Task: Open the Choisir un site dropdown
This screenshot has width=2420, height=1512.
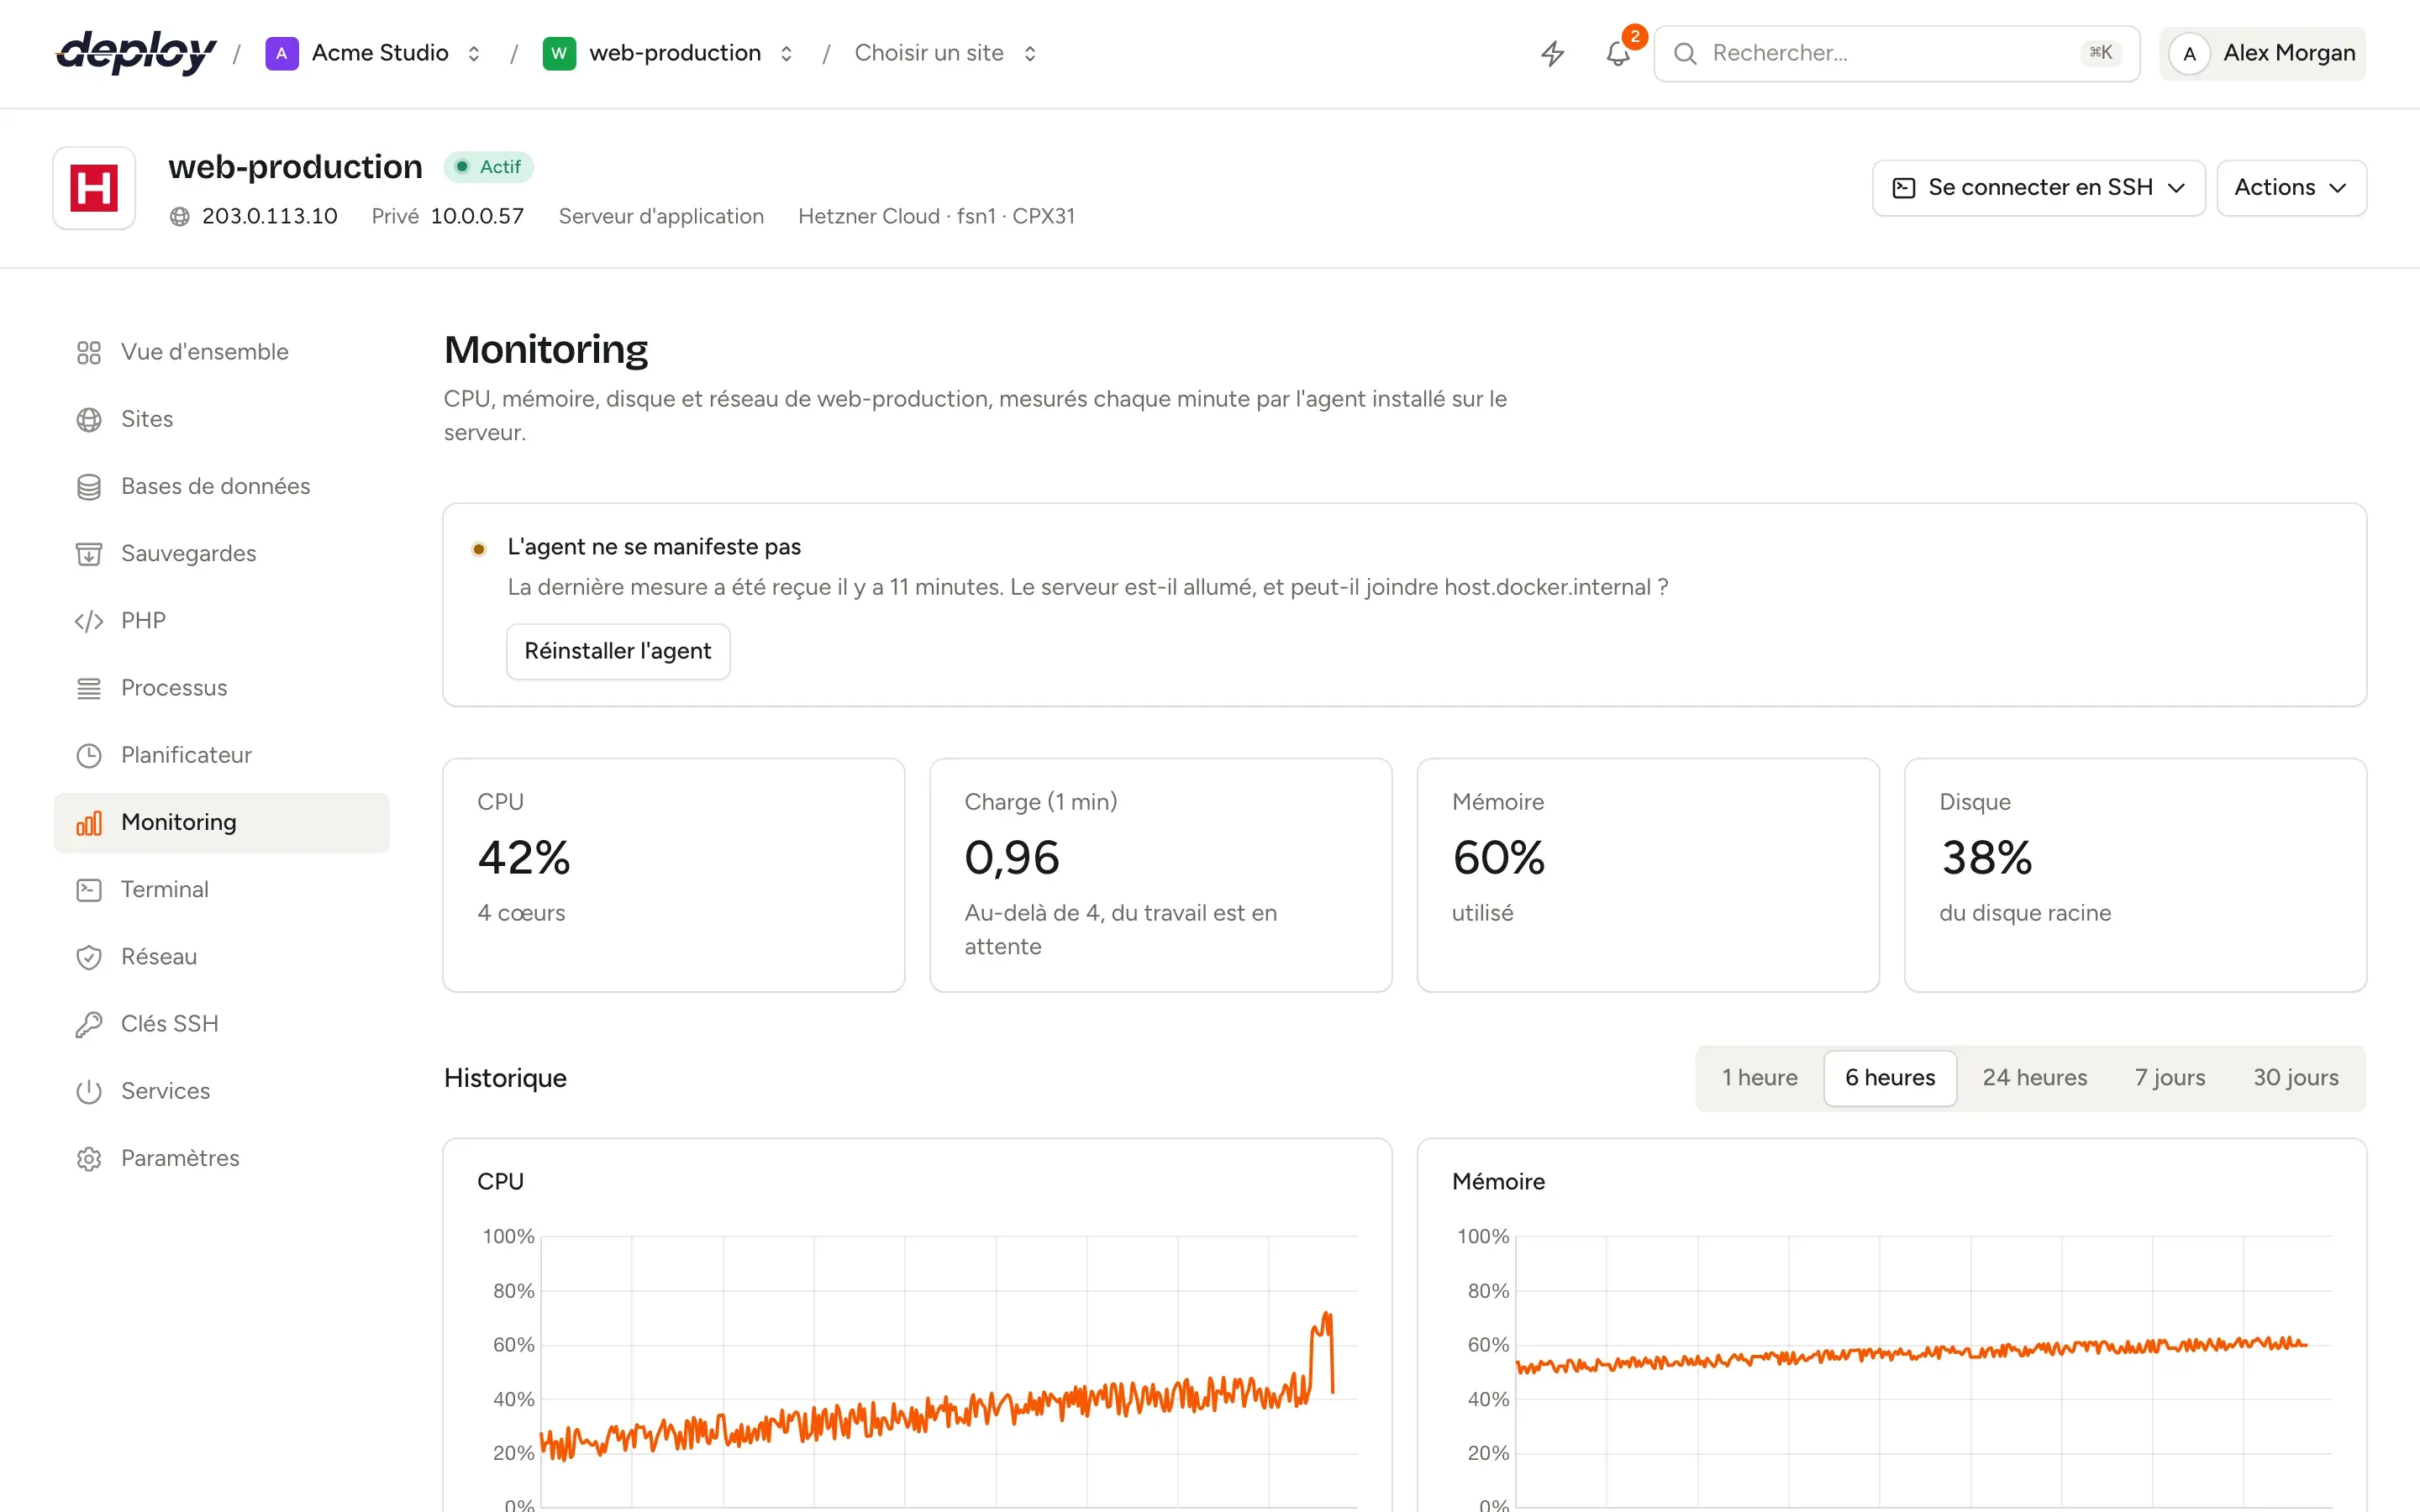Action: (945, 53)
